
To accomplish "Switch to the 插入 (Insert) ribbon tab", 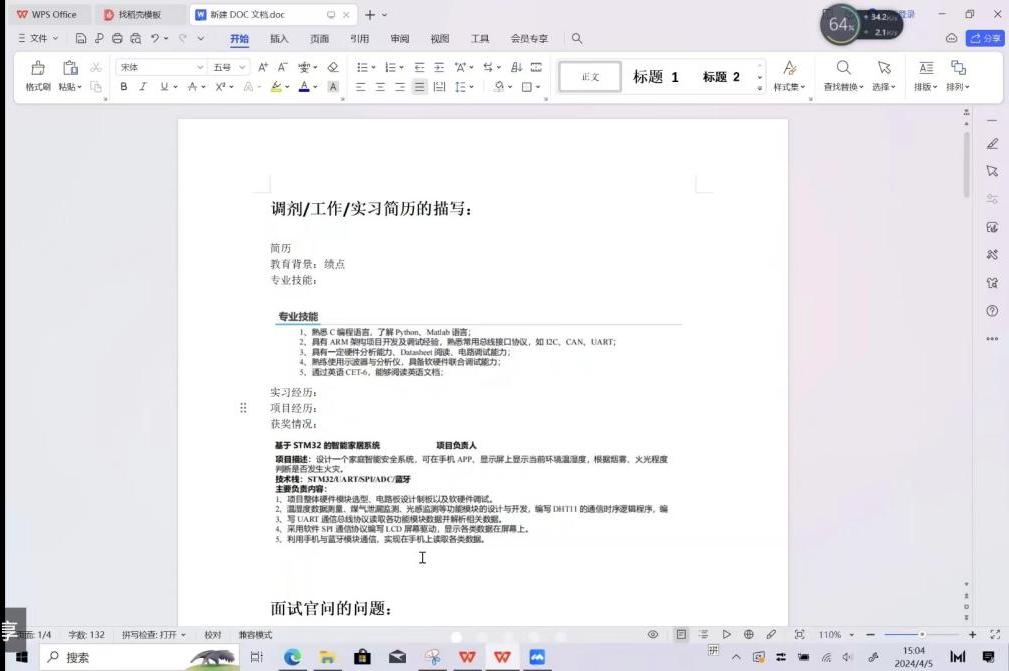I will 279,39.
